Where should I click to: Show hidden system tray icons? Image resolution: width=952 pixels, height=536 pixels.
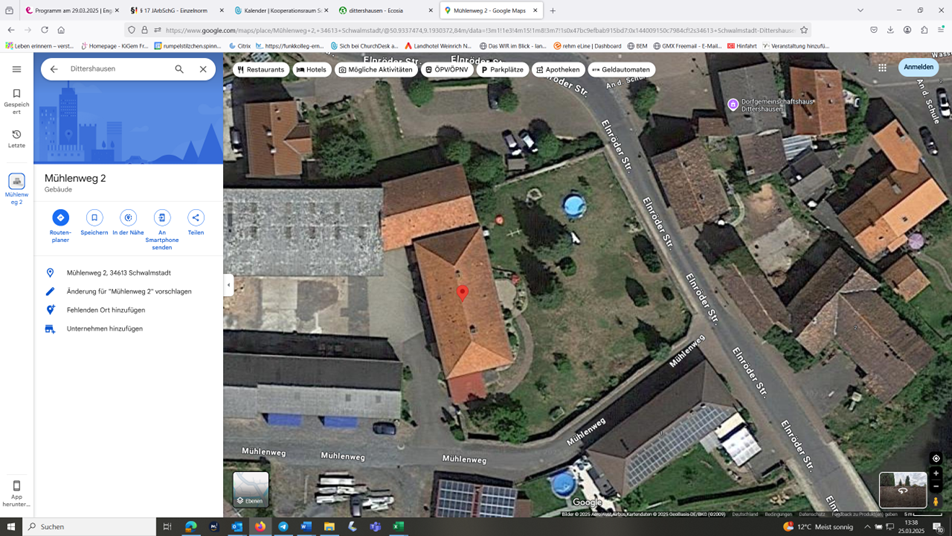(866, 526)
